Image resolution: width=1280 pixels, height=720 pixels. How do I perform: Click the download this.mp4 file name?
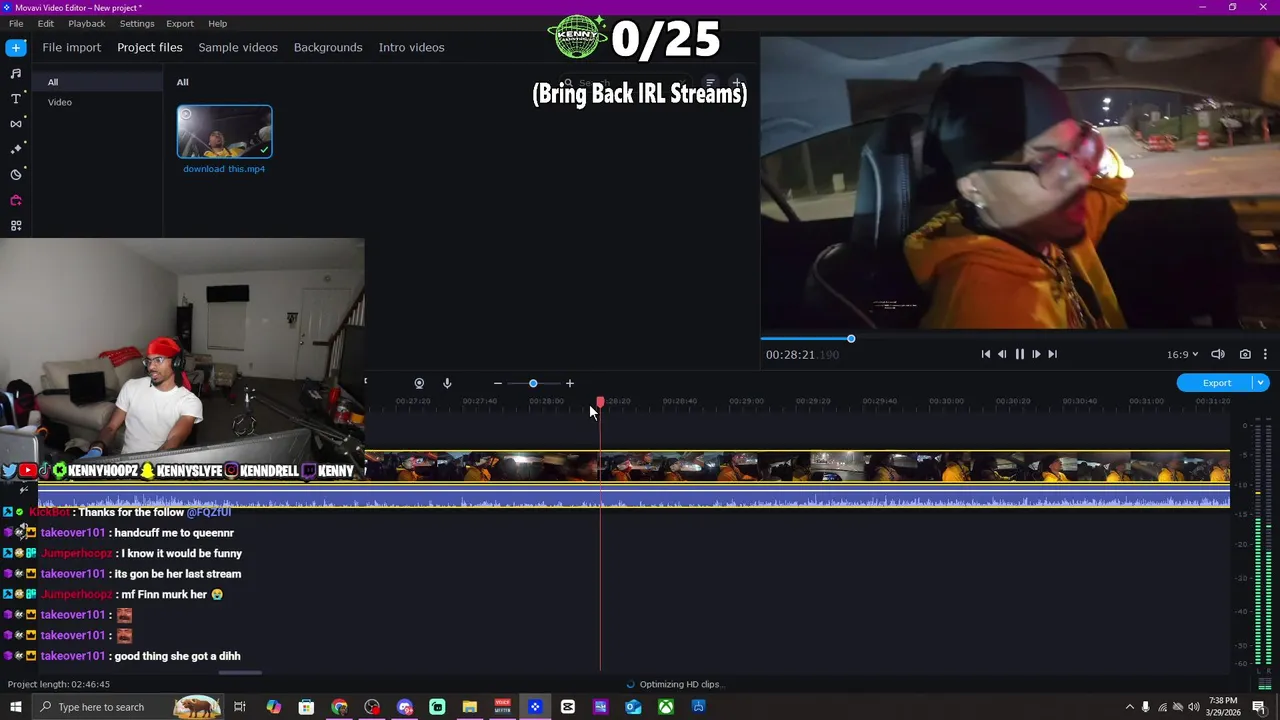224,169
